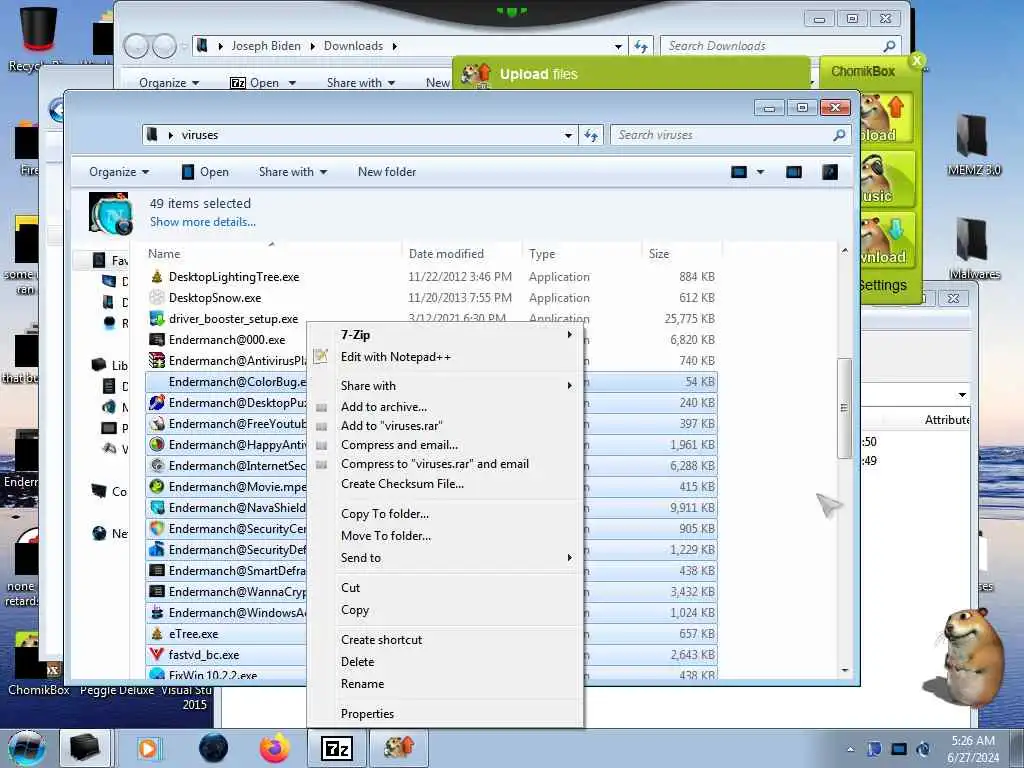Choose Create shortcut
Viewport: 1024px width, 768px height.
click(x=444, y=640)
